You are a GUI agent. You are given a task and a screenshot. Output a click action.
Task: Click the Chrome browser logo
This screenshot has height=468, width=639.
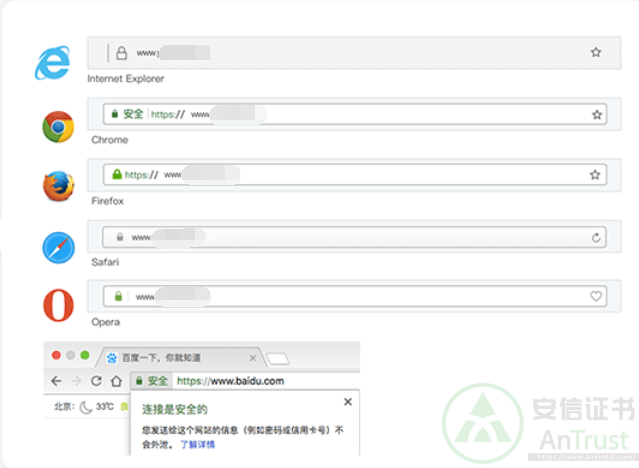[x=58, y=127]
